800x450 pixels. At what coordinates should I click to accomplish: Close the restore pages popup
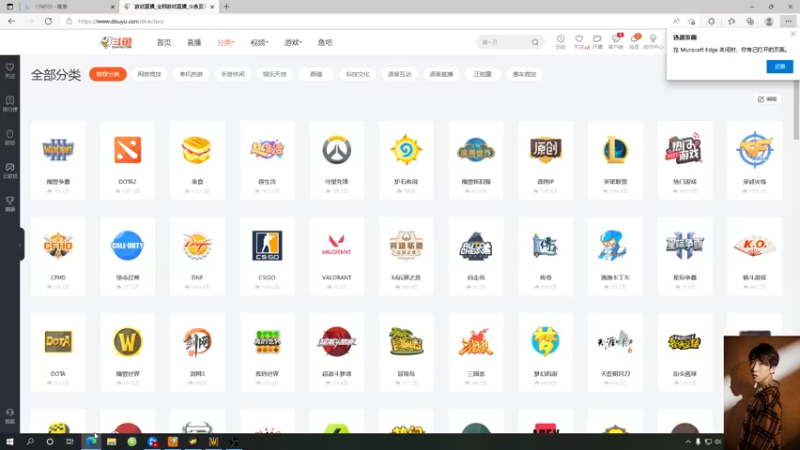793,34
